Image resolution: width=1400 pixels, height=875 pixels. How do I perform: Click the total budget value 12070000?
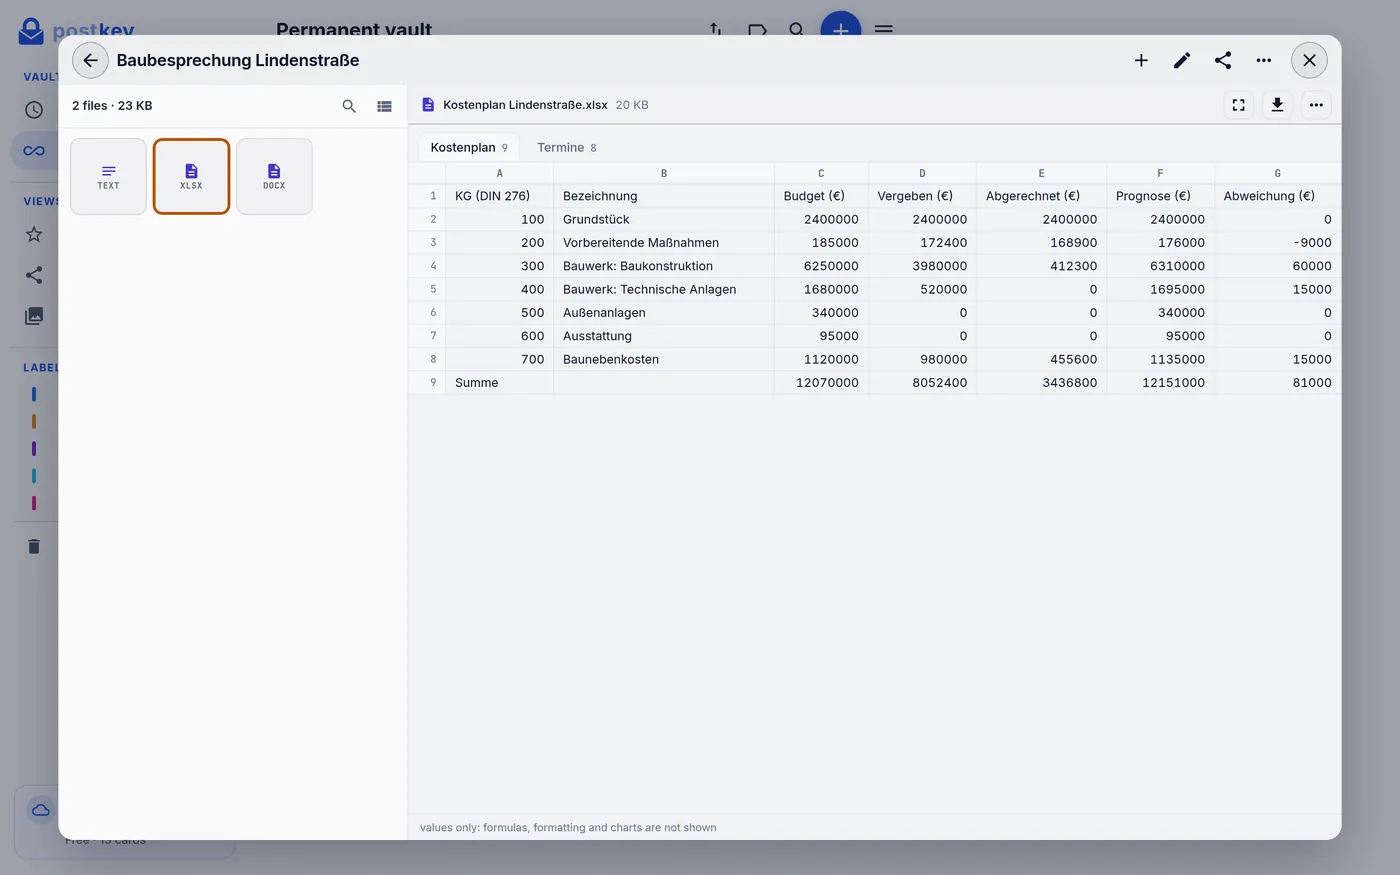821,383
